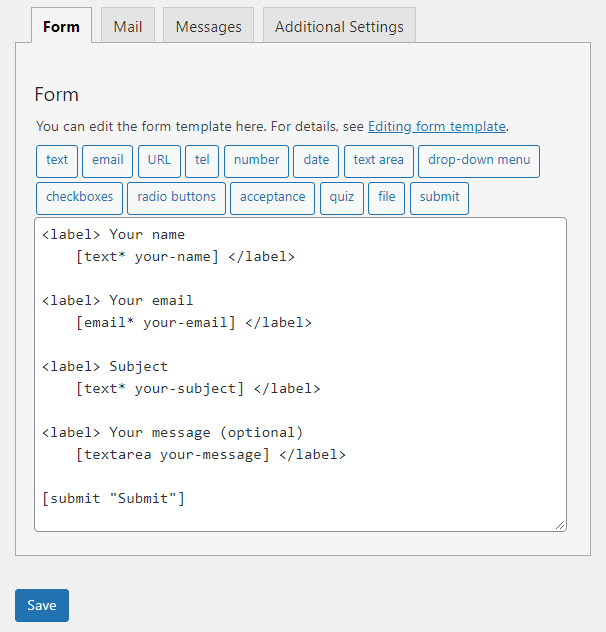Save the contact form
The height and width of the screenshot is (632, 606).
tap(42, 605)
